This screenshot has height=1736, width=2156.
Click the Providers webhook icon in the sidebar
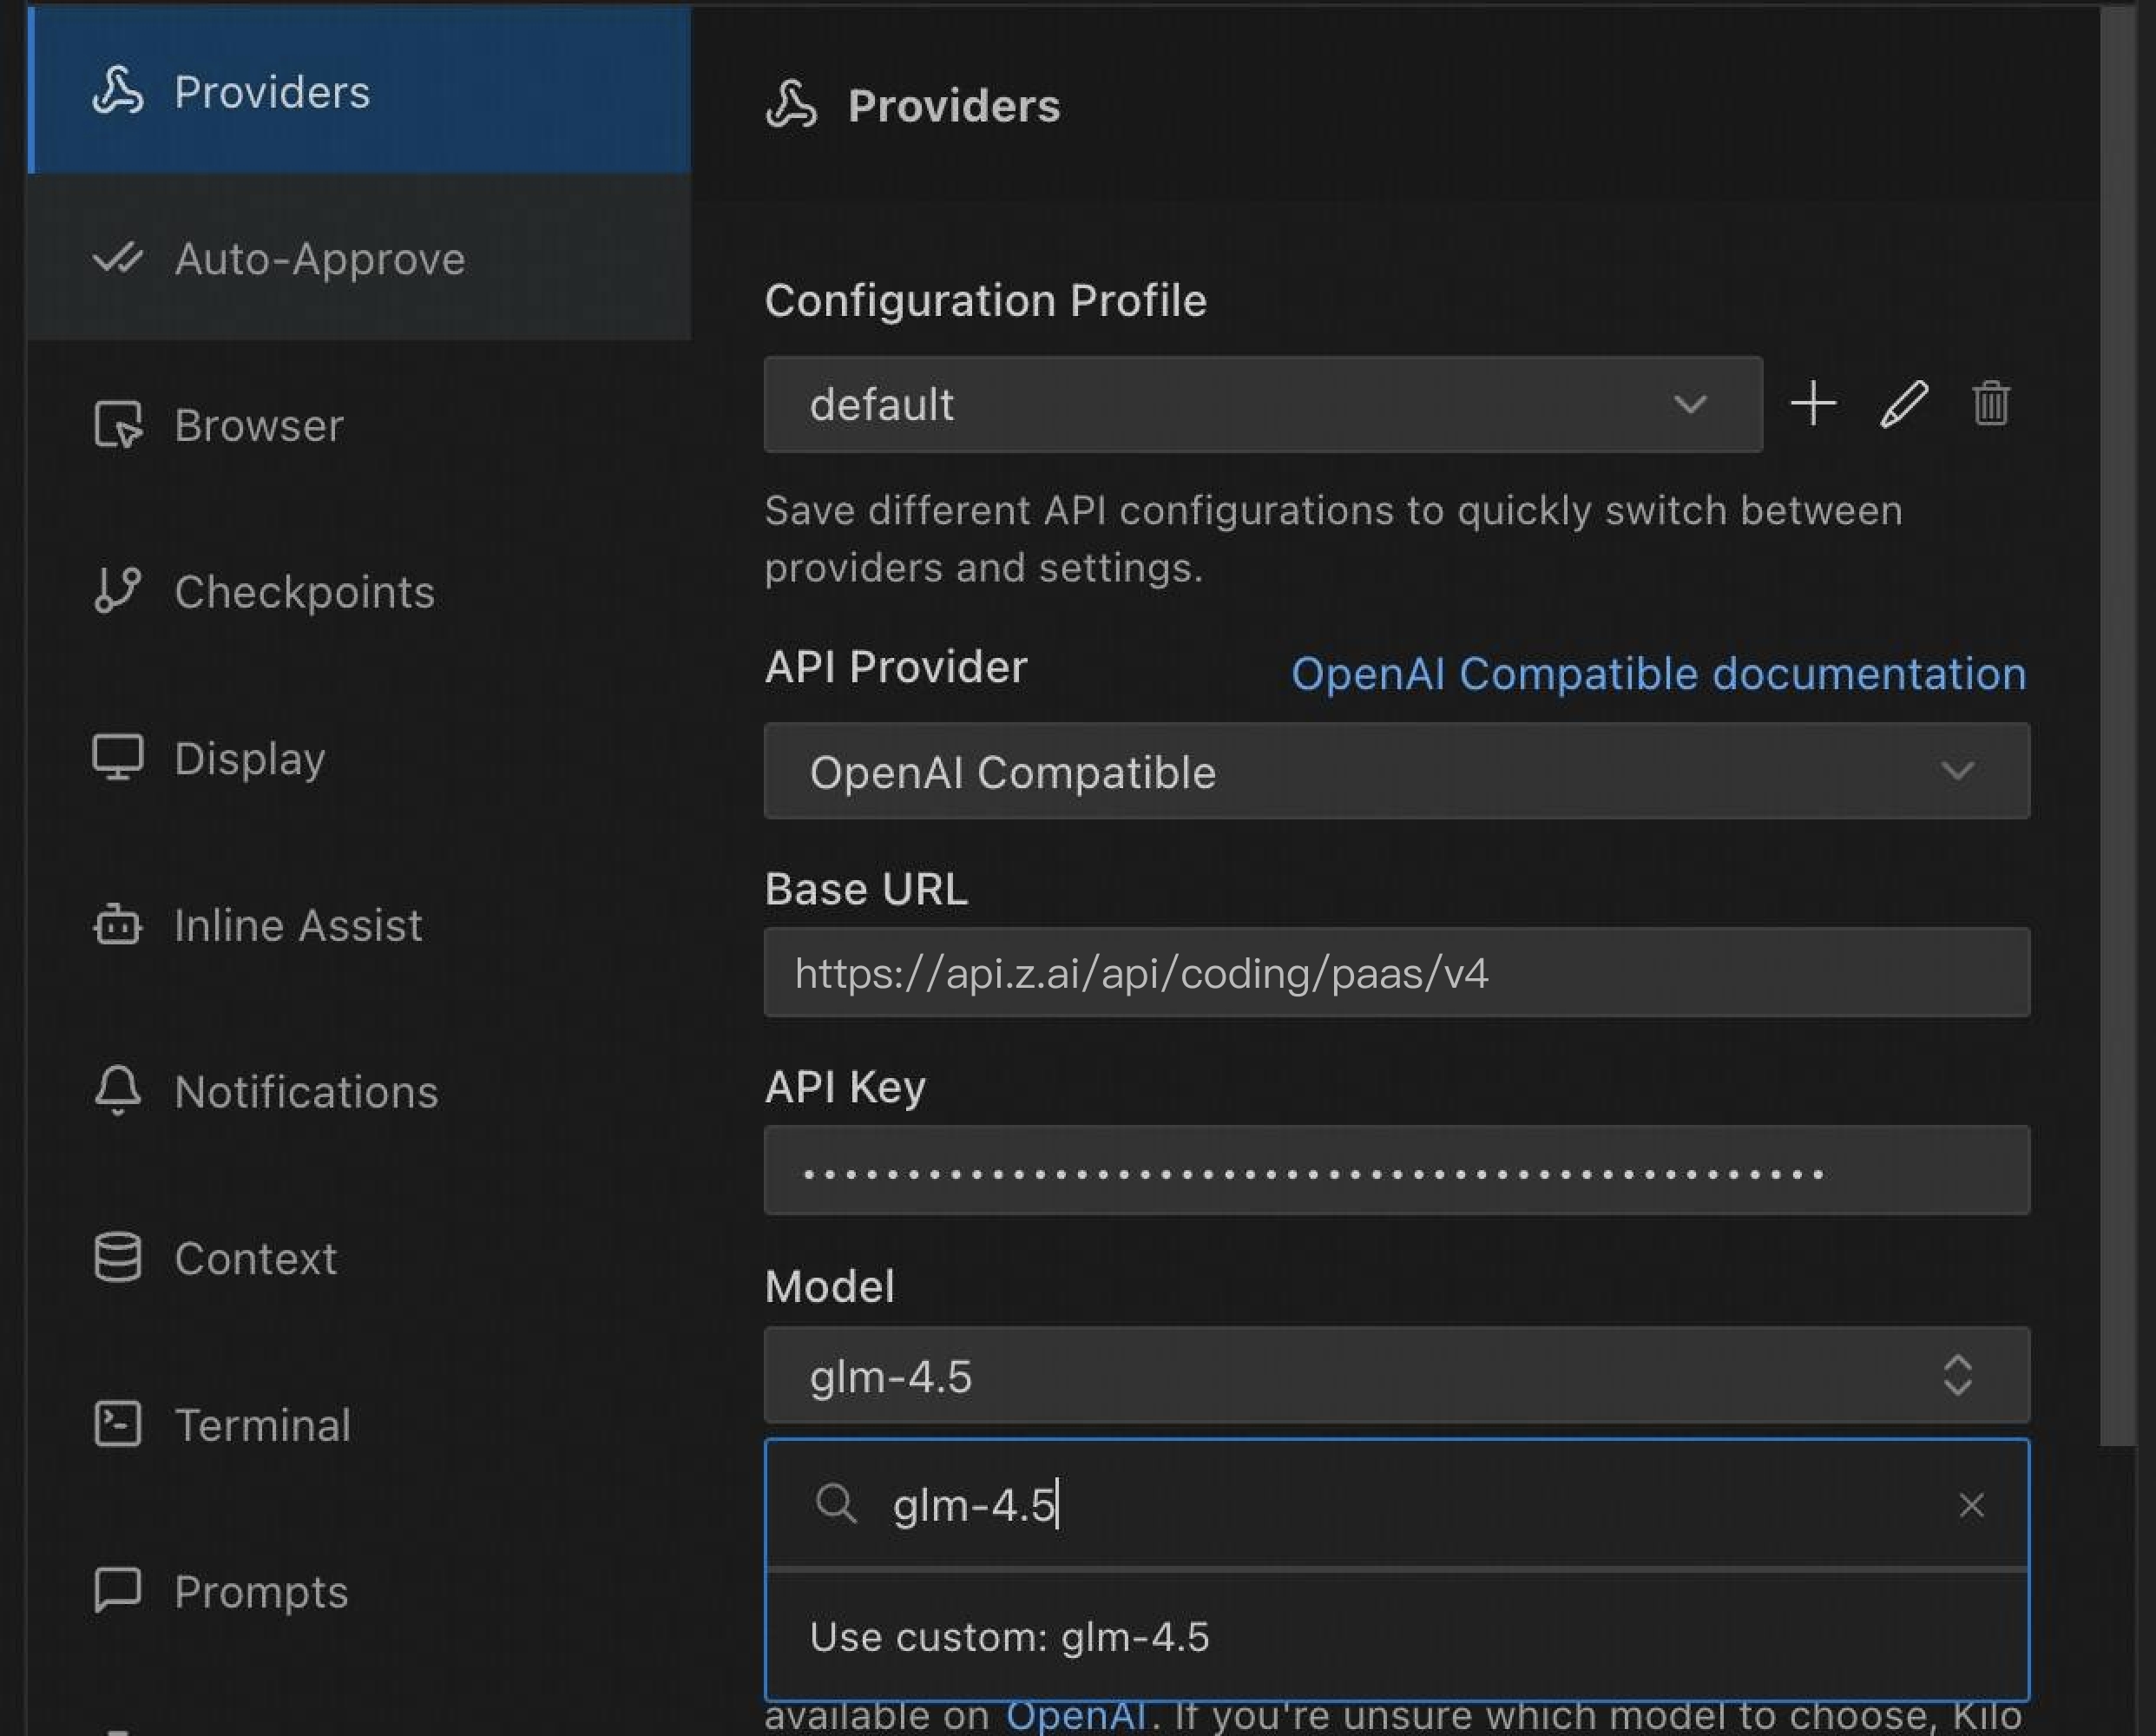118,91
